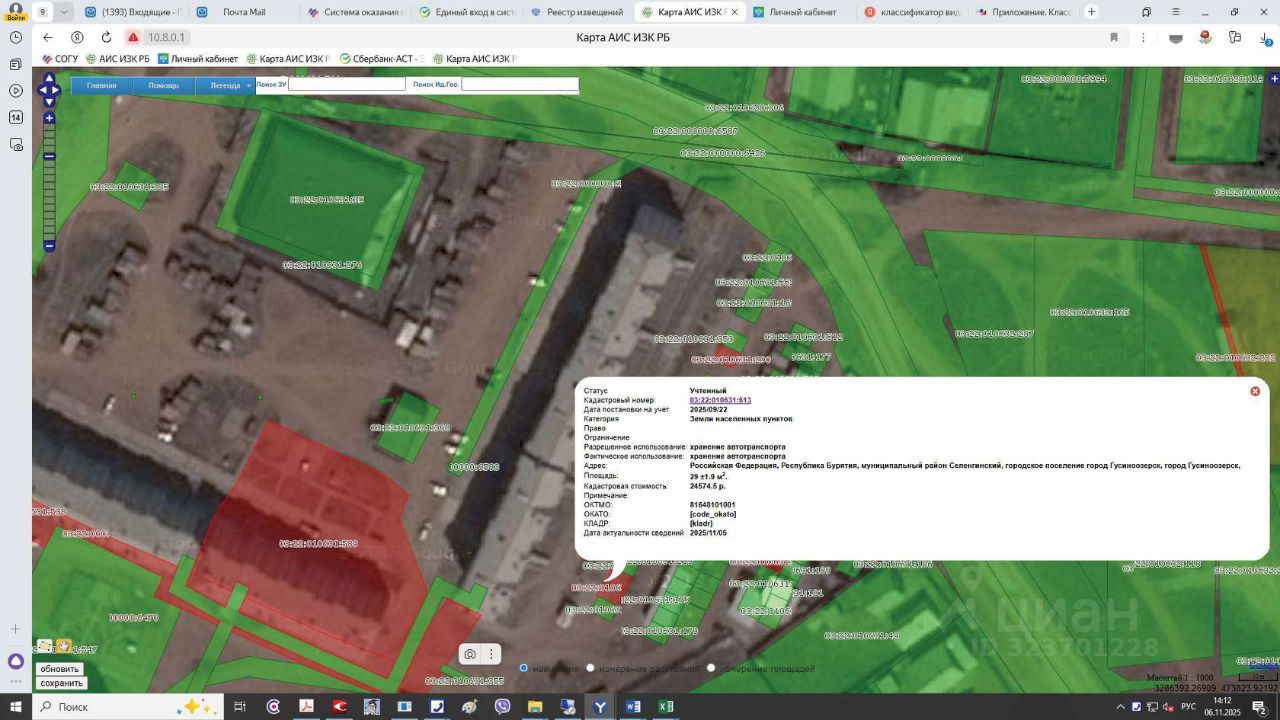Open the browser downloads panel

(x=1266, y=37)
